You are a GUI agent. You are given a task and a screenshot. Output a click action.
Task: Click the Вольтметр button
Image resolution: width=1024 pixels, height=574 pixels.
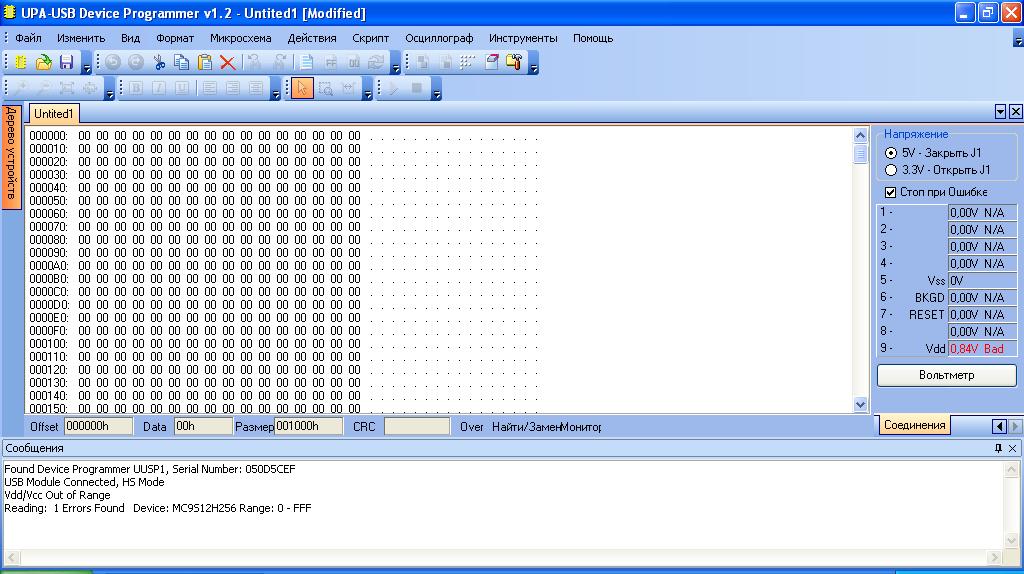(946, 375)
